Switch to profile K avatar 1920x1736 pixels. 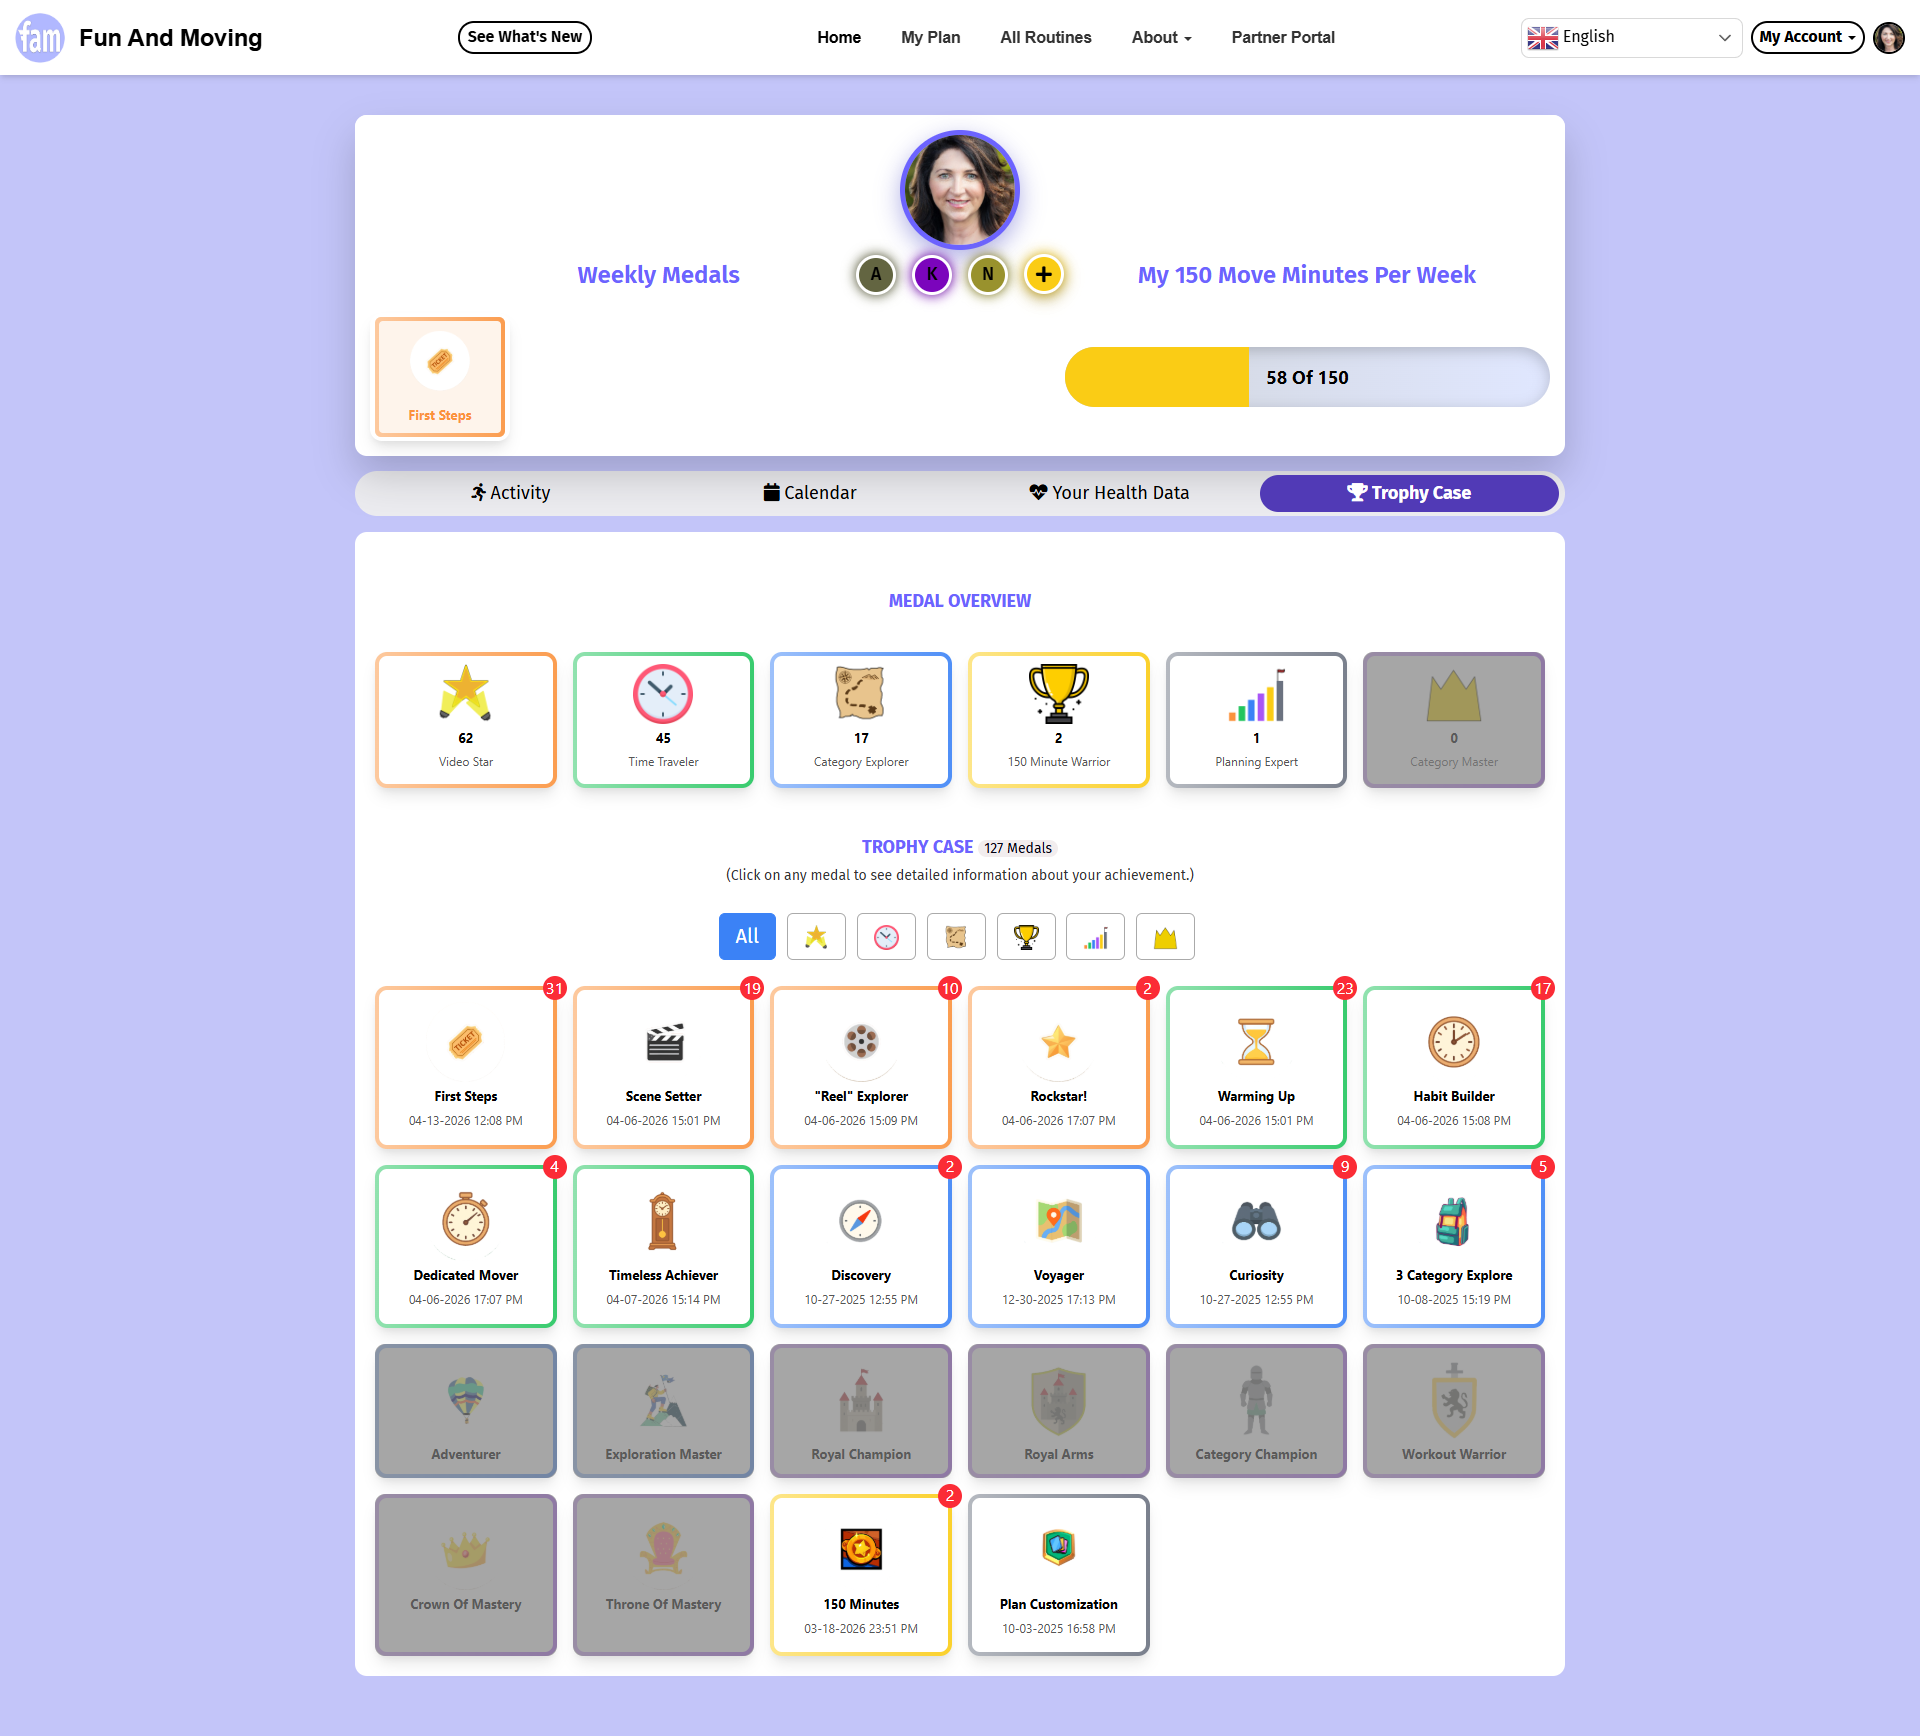[931, 274]
